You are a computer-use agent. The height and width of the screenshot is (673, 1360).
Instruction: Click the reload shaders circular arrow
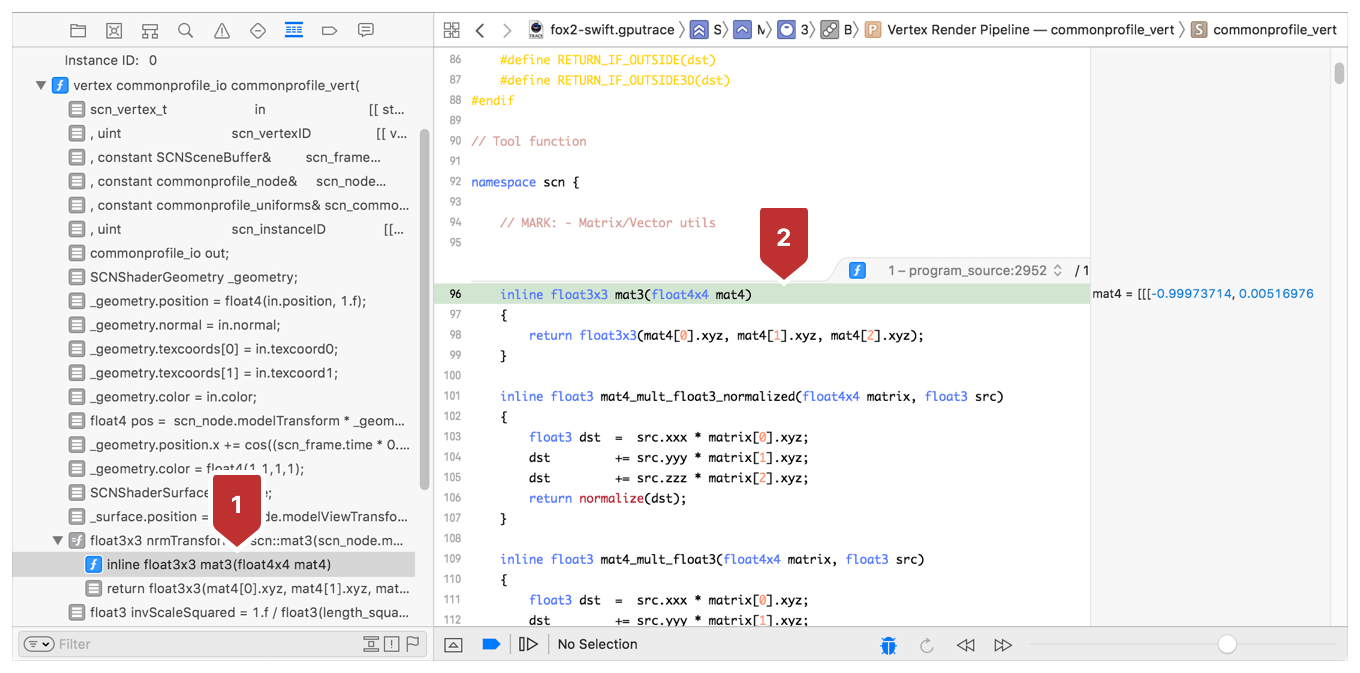click(x=927, y=646)
